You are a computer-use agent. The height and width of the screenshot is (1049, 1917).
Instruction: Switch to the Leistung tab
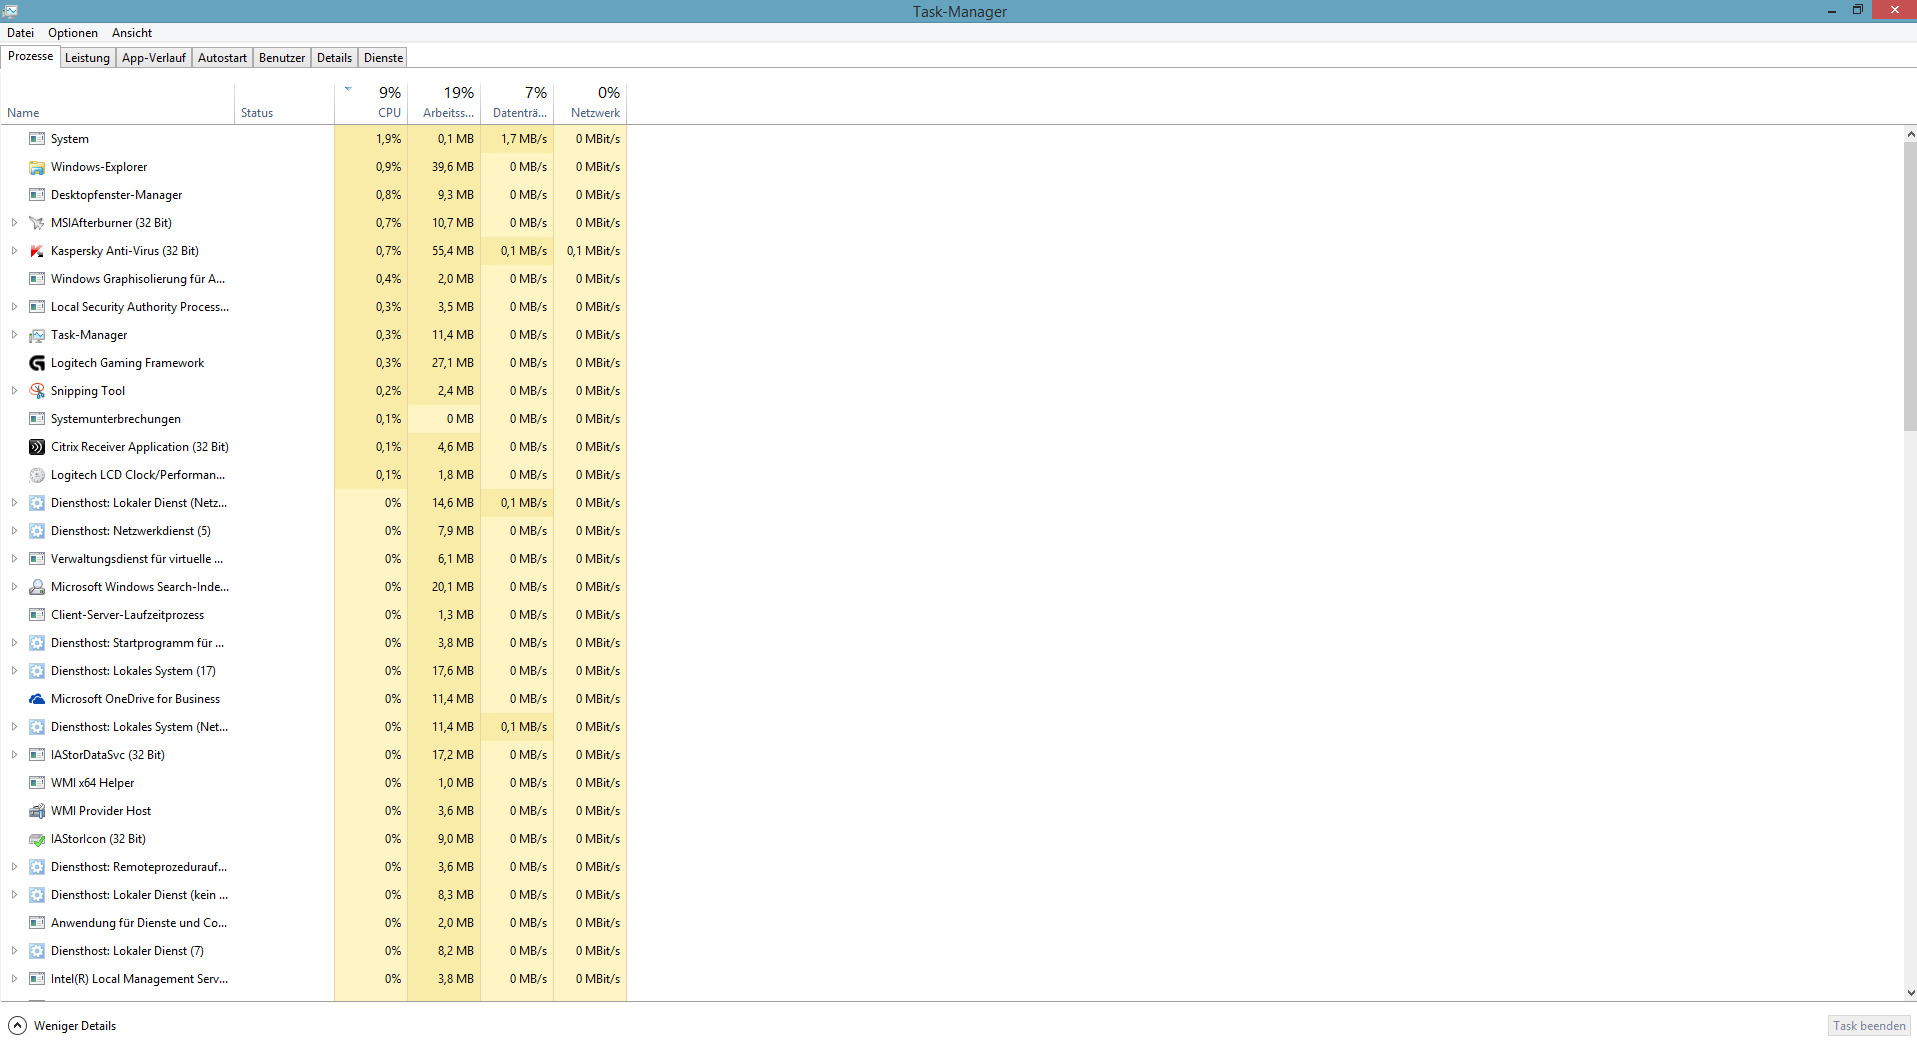click(x=87, y=58)
